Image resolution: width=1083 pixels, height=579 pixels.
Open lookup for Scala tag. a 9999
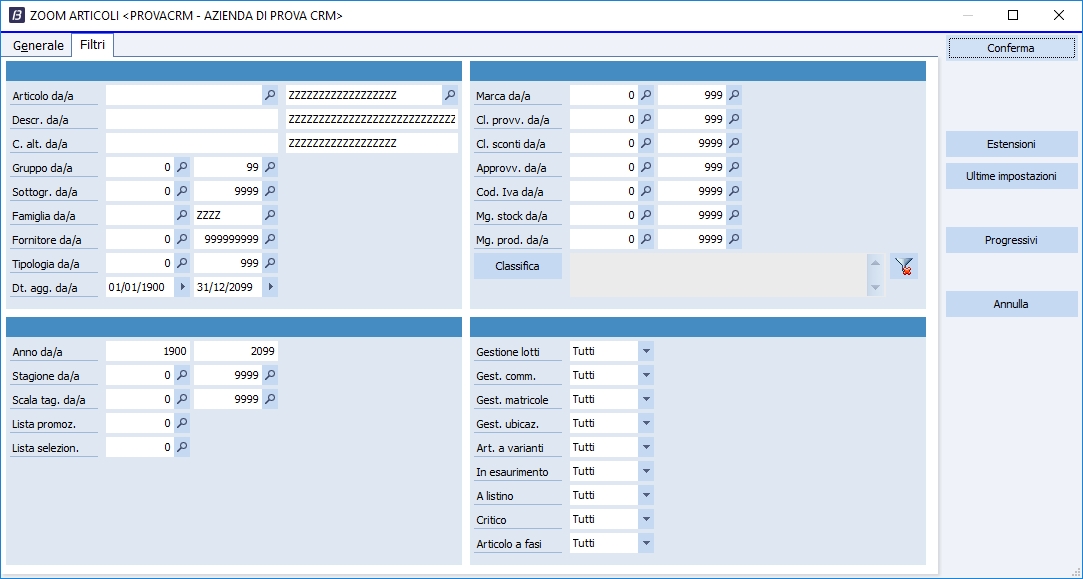(x=270, y=399)
